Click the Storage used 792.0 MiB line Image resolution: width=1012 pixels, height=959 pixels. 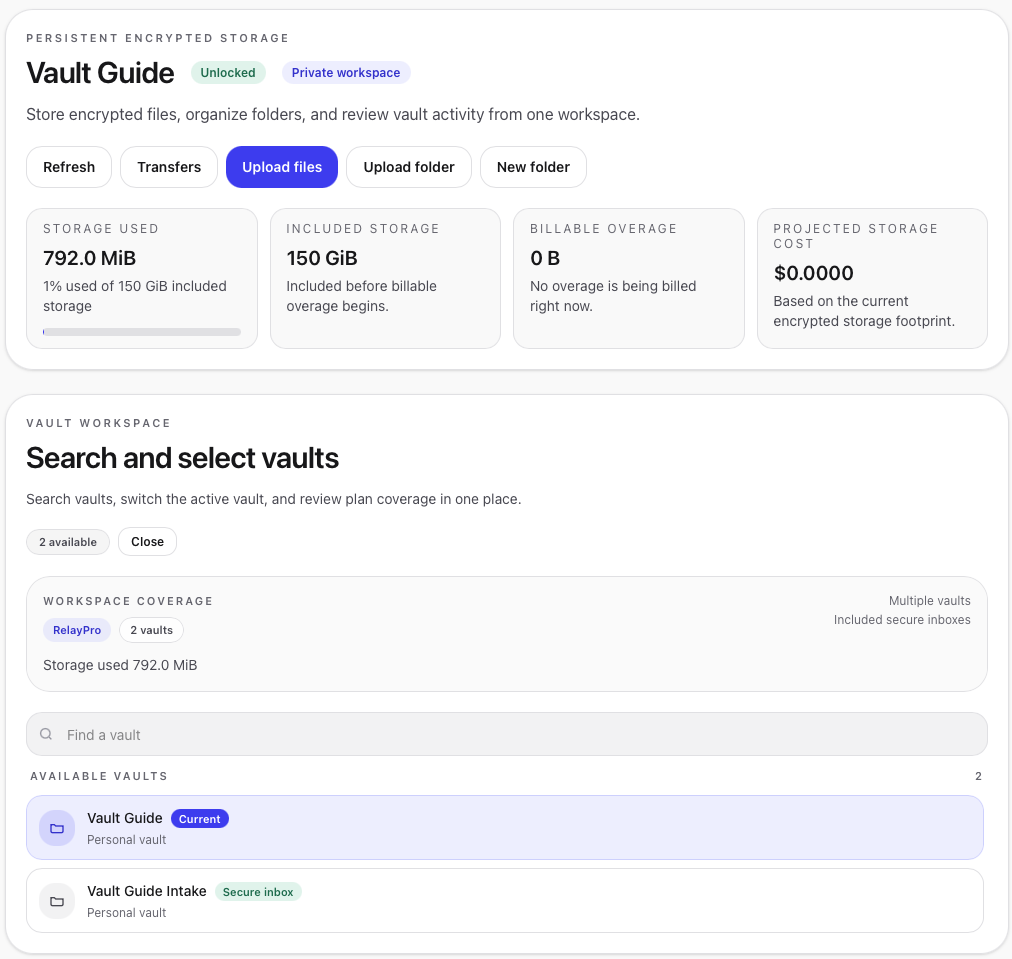point(120,665)
